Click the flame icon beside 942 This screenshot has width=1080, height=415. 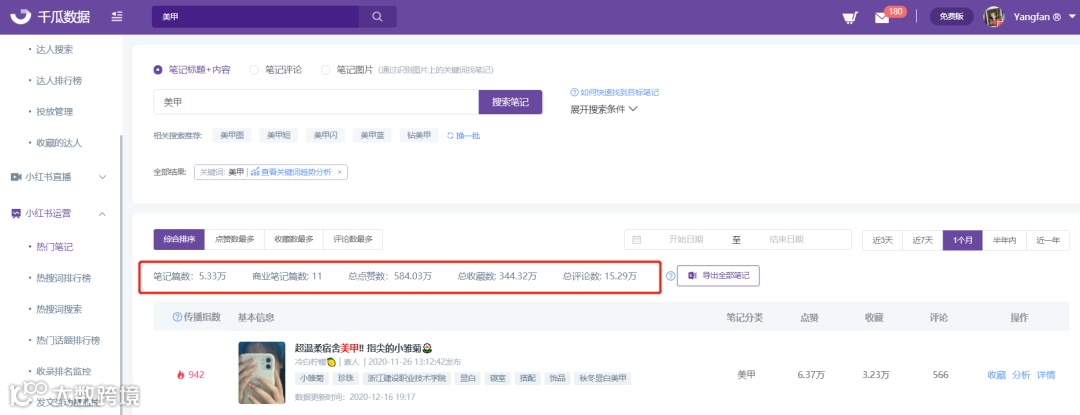click(x=180, y=375)
